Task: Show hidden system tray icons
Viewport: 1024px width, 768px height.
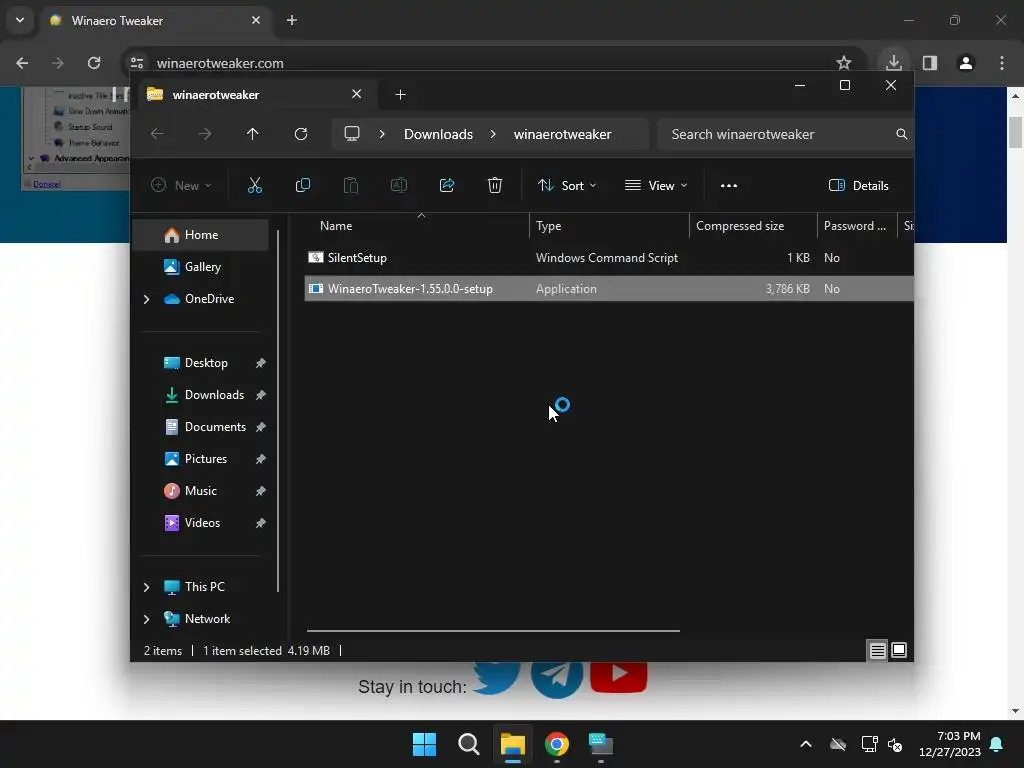Action: (x=806, y=744)
